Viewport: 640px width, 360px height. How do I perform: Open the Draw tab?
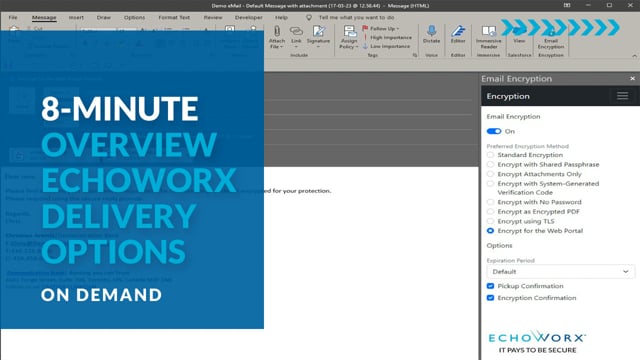click(x=104, y=18)
